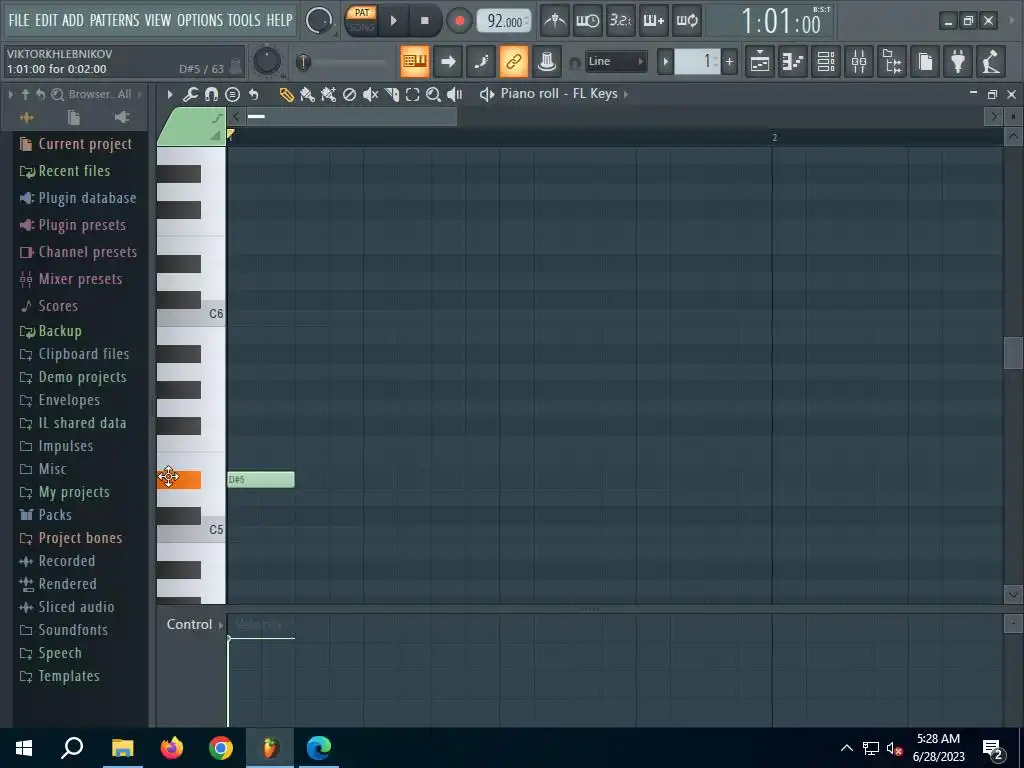The image size is (1024, 768).
Task: Toggle auto scrolling arrow button
Action: coord(448,61)
